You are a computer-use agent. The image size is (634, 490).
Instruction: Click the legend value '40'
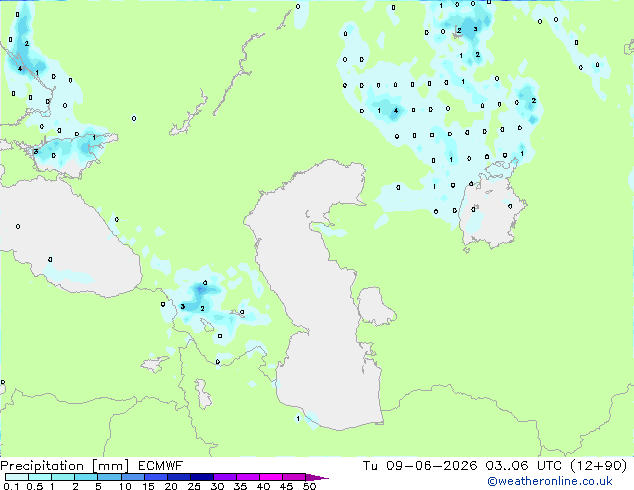pos(263,486)
